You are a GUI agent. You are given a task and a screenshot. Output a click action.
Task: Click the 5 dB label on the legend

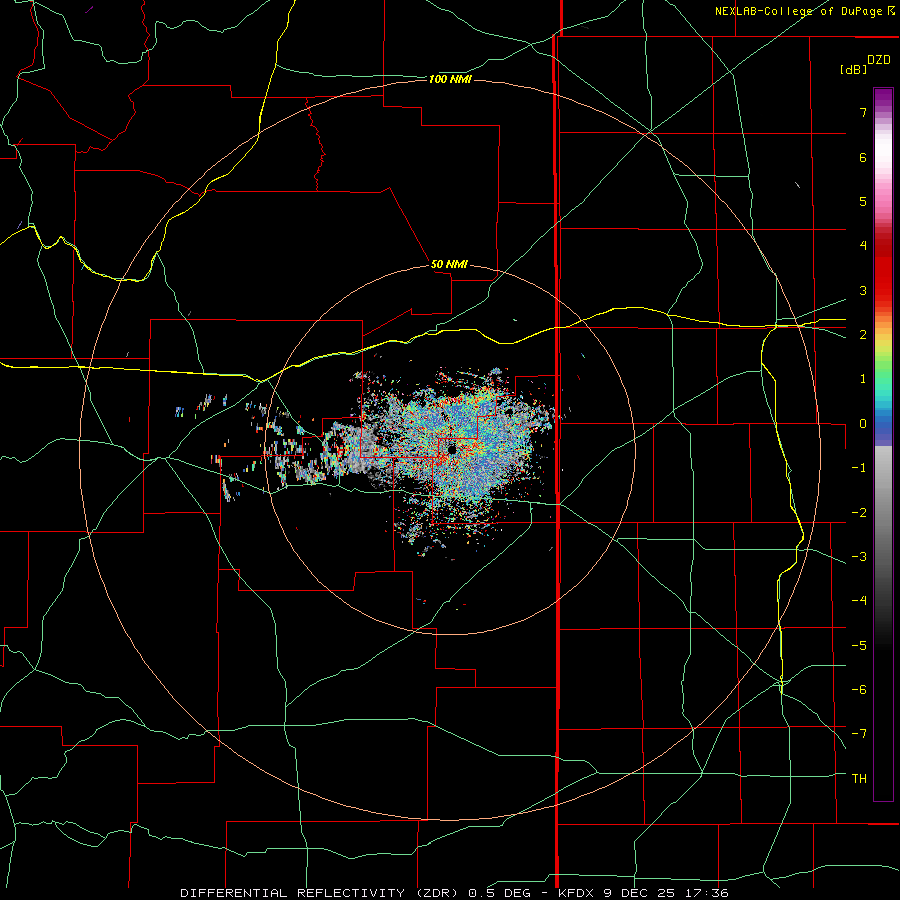coord(863,201)
